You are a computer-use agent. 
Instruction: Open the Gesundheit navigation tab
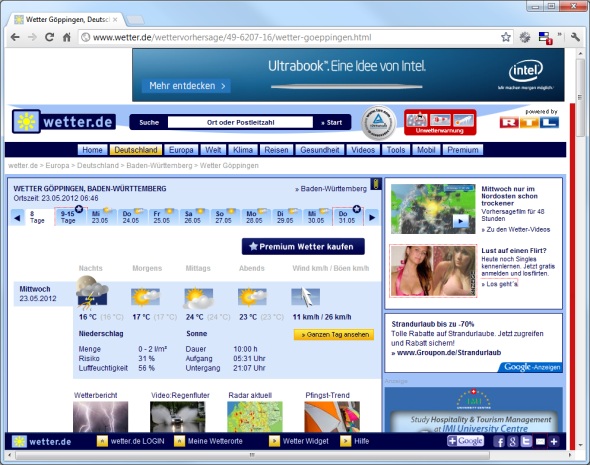click(x=319, y=150)
